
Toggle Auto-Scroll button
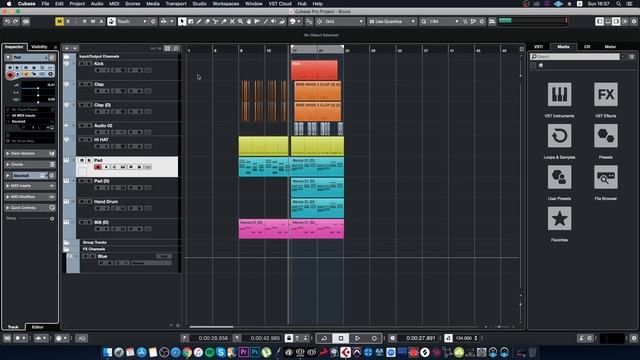tap(164, 21)
